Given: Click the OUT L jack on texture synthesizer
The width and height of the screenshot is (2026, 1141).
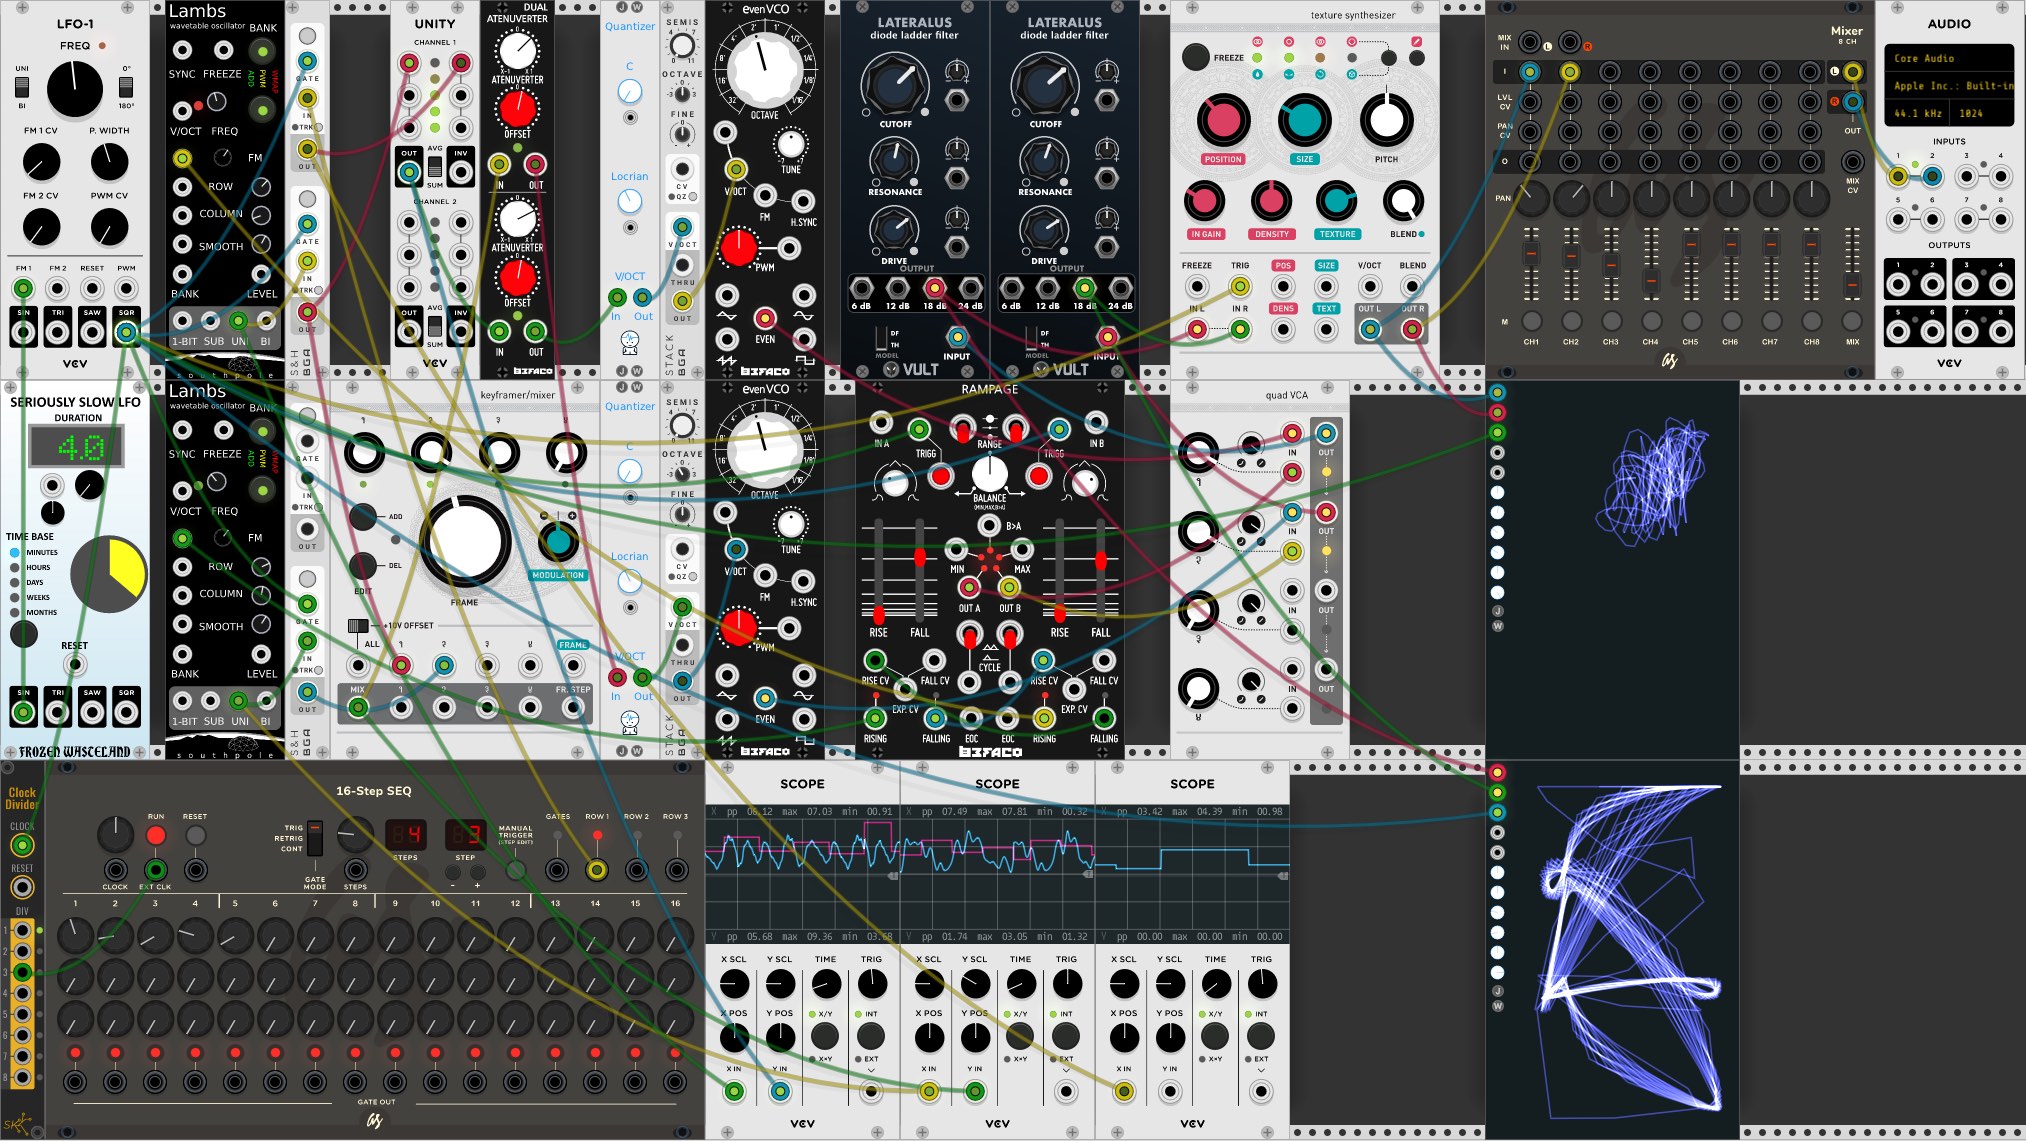Looking at the screenshot, I should point(1369,329).
